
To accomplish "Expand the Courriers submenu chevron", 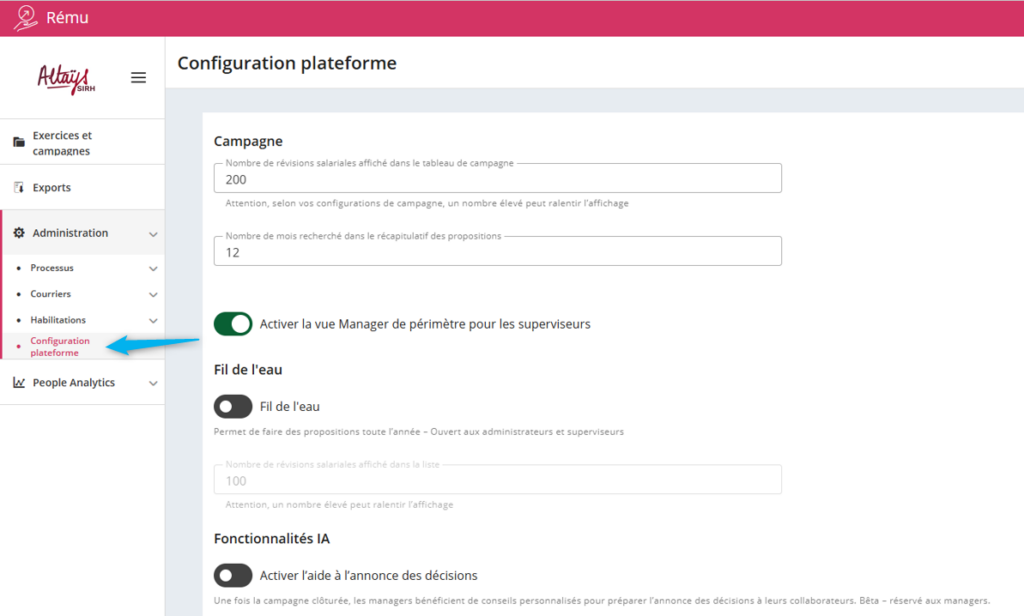I will [x=153, y=295].
